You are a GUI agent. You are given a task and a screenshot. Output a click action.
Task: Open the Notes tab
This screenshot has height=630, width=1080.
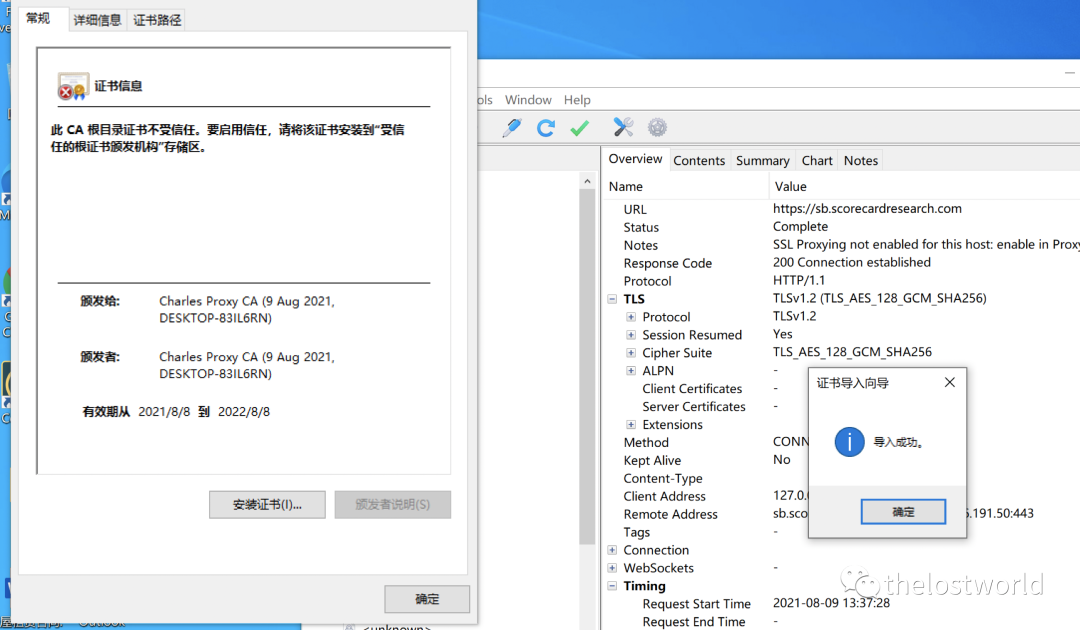pos(861,160)
